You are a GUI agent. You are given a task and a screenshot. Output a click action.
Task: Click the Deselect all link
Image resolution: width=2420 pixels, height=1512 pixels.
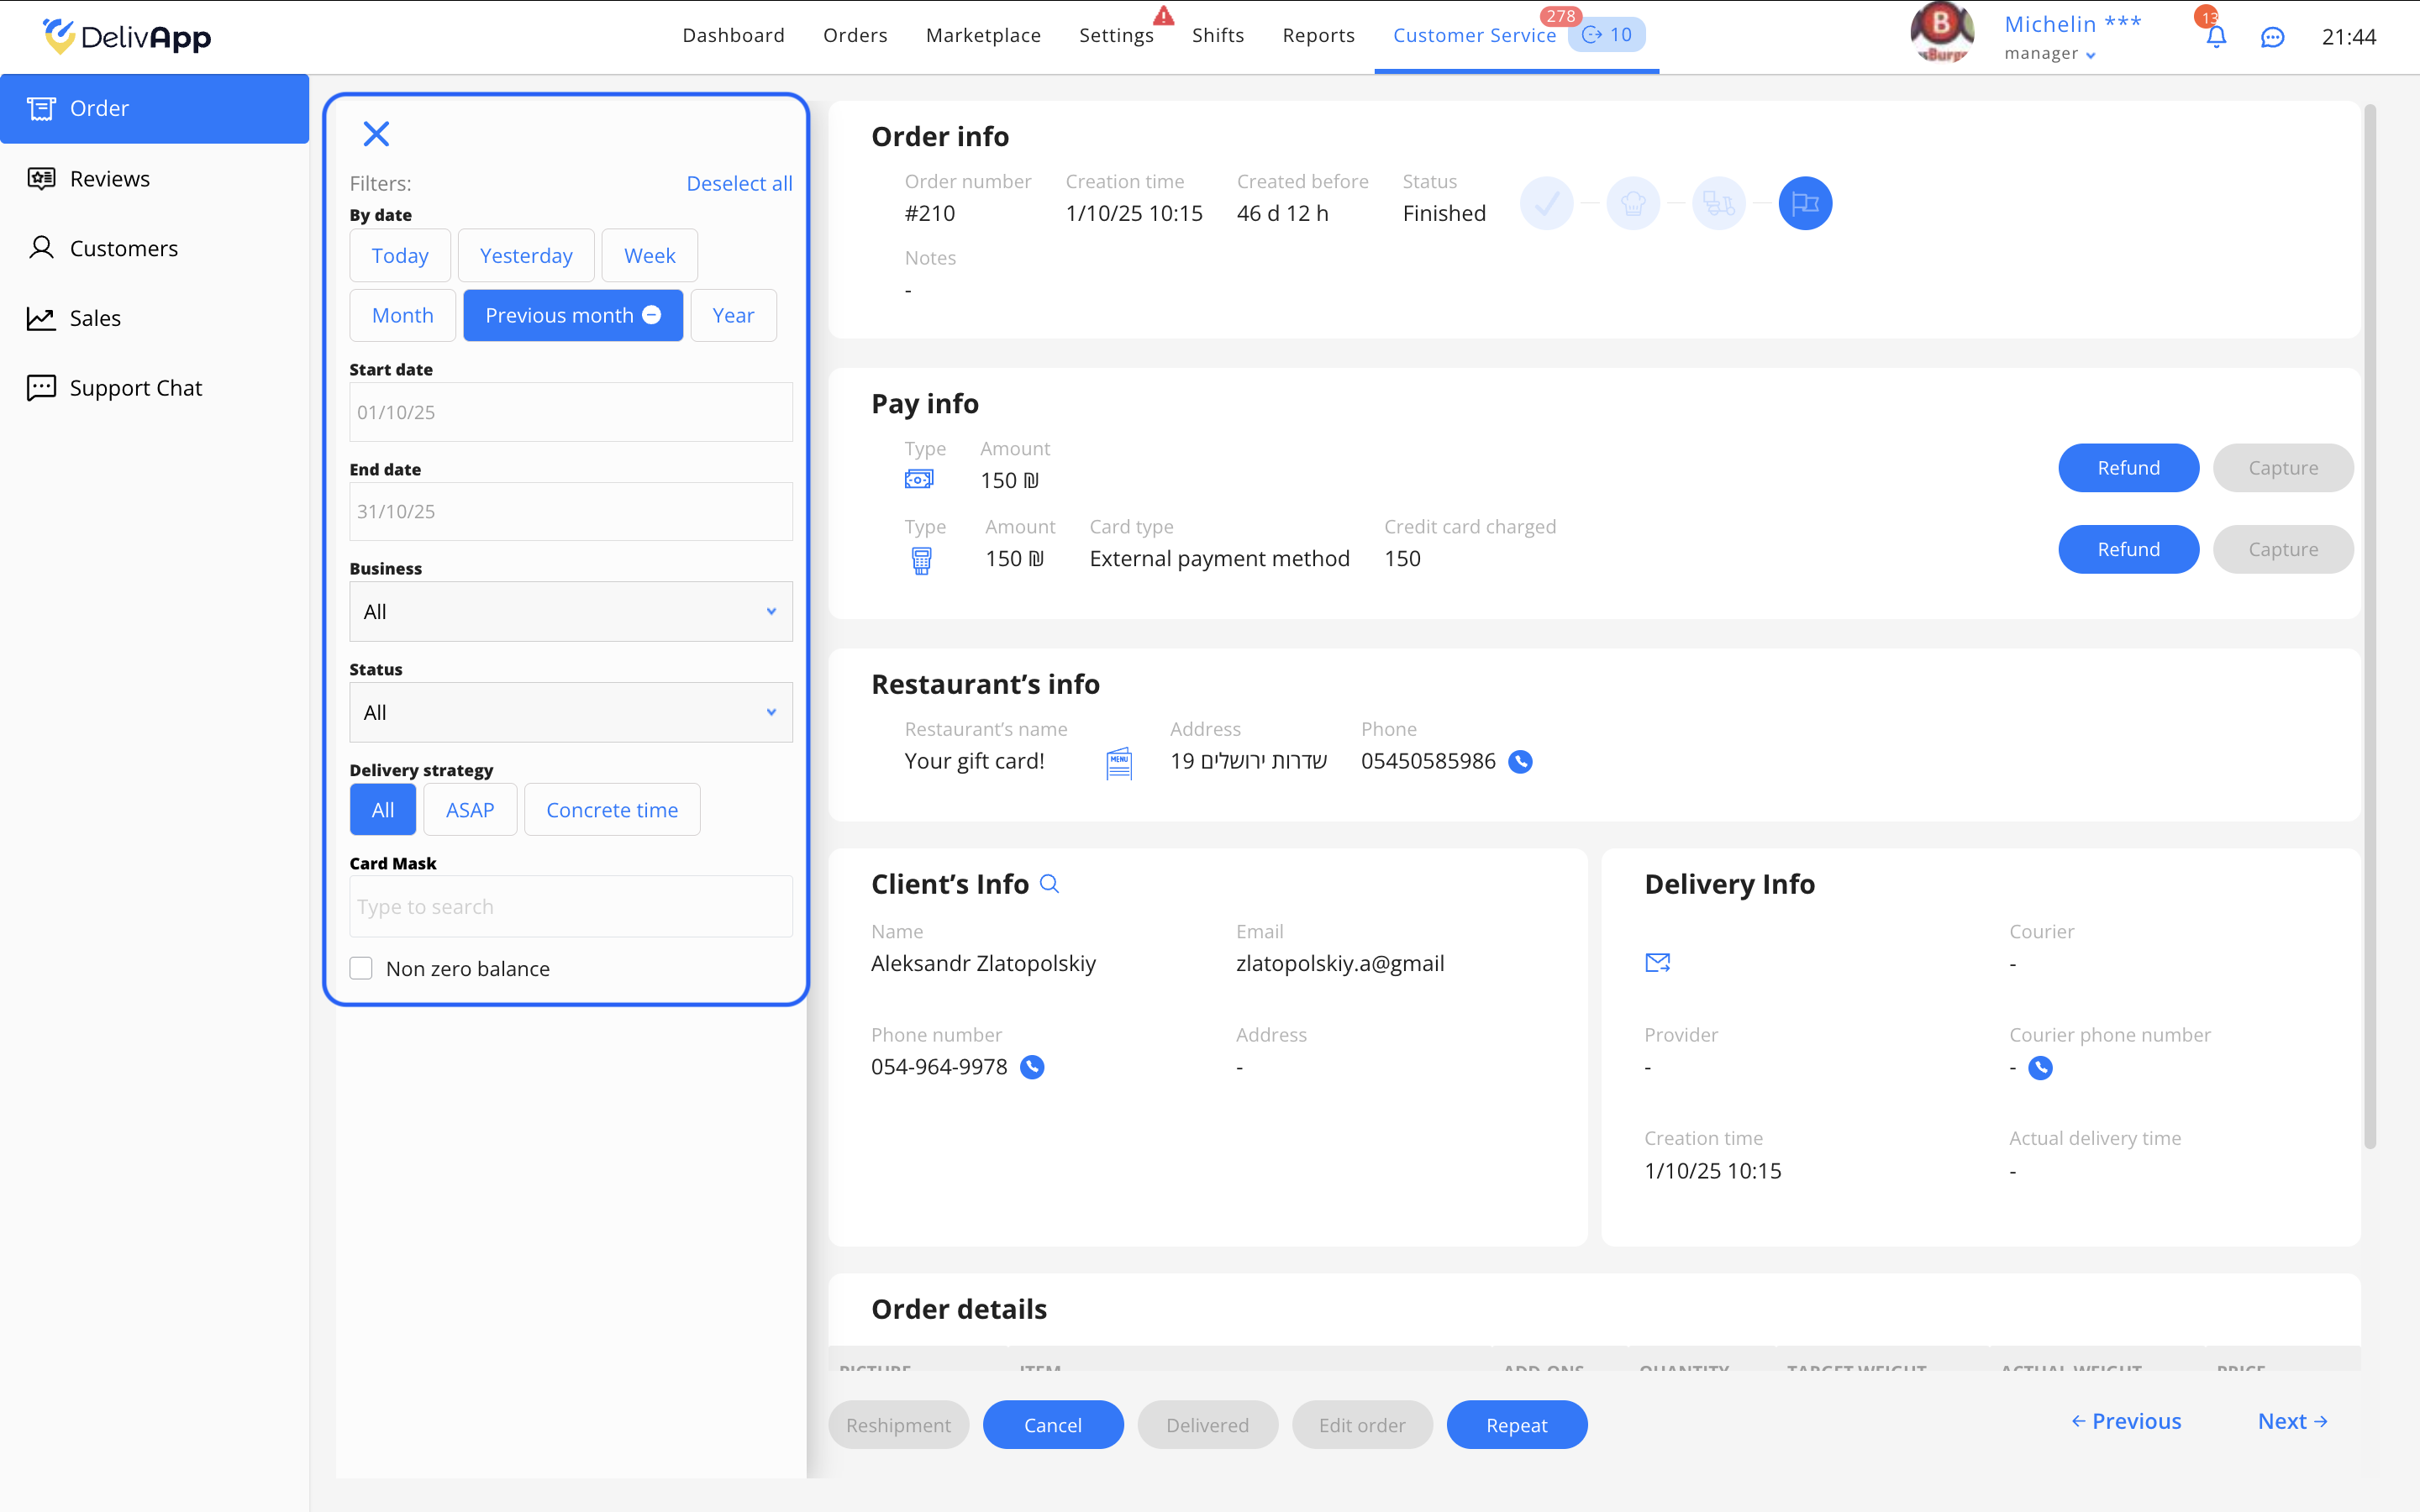tap(739, 184)
